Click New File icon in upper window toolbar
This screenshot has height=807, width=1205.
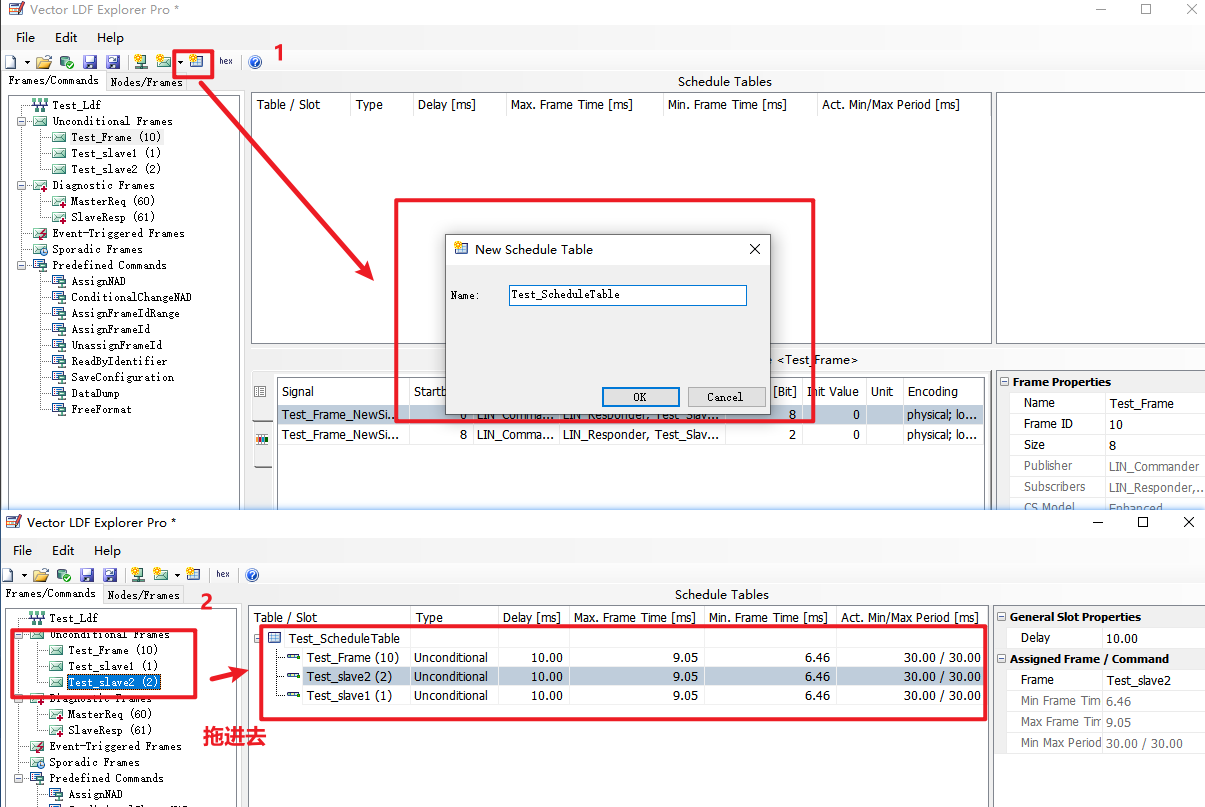tap(10, 62)
